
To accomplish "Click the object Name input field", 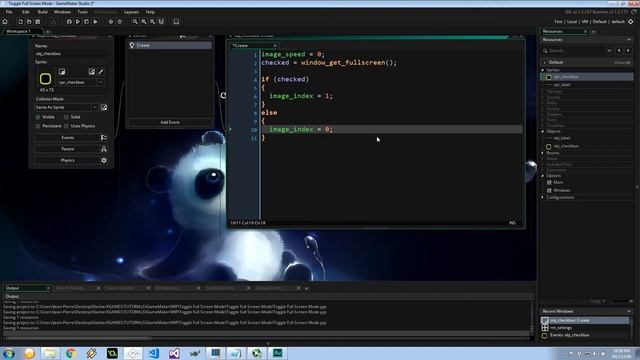I will pos(71,54).
